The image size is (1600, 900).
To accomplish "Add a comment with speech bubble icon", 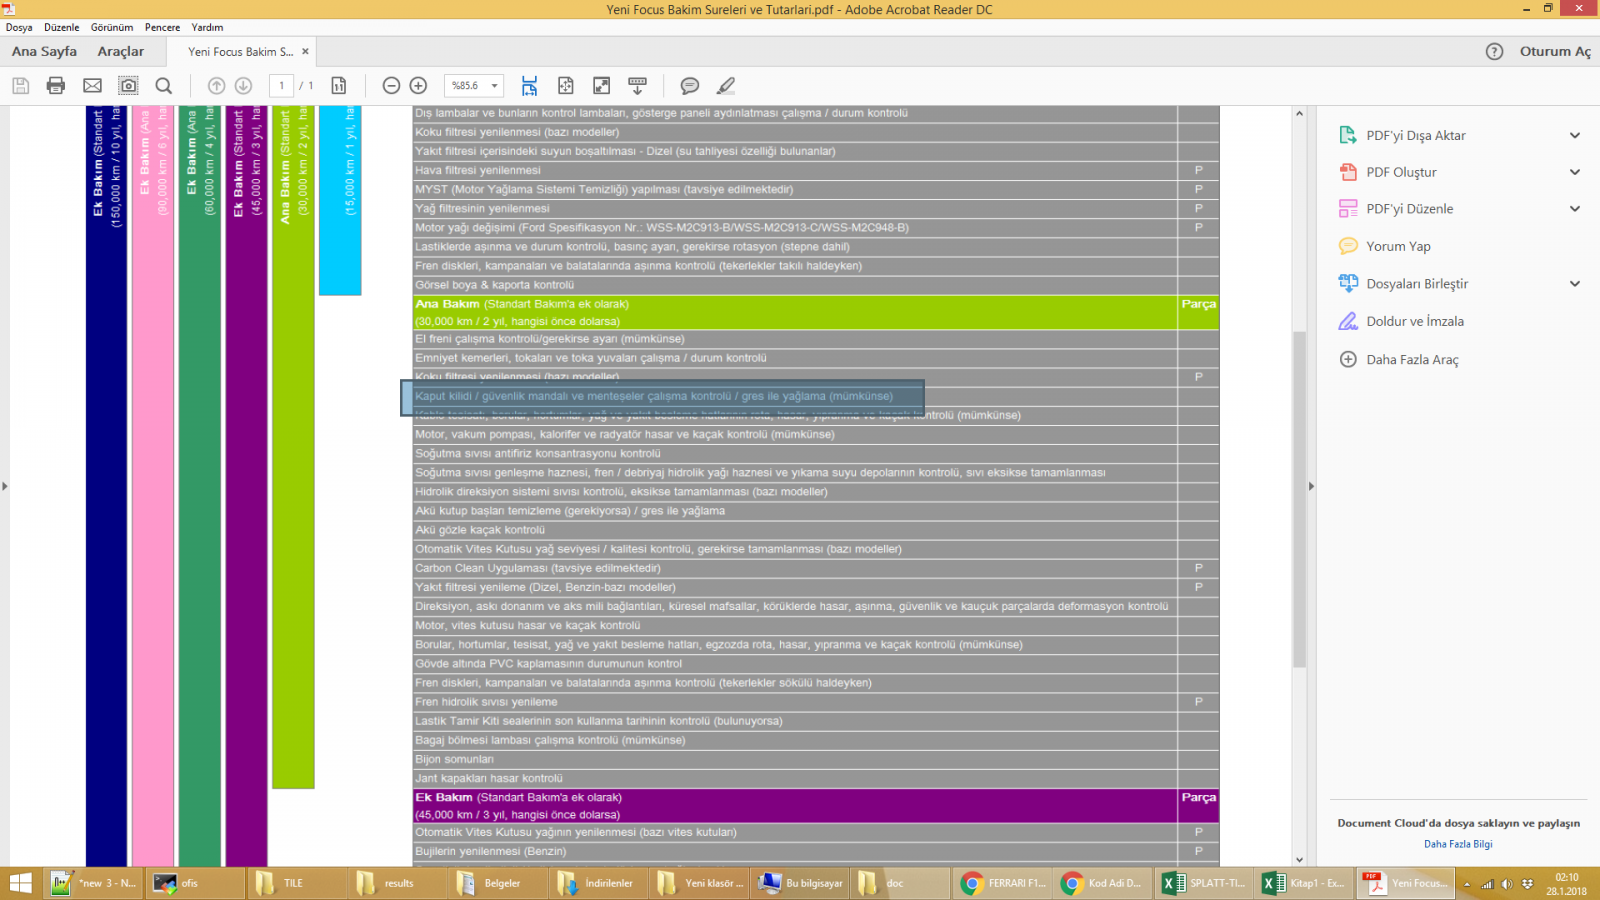I will point(690,86).
